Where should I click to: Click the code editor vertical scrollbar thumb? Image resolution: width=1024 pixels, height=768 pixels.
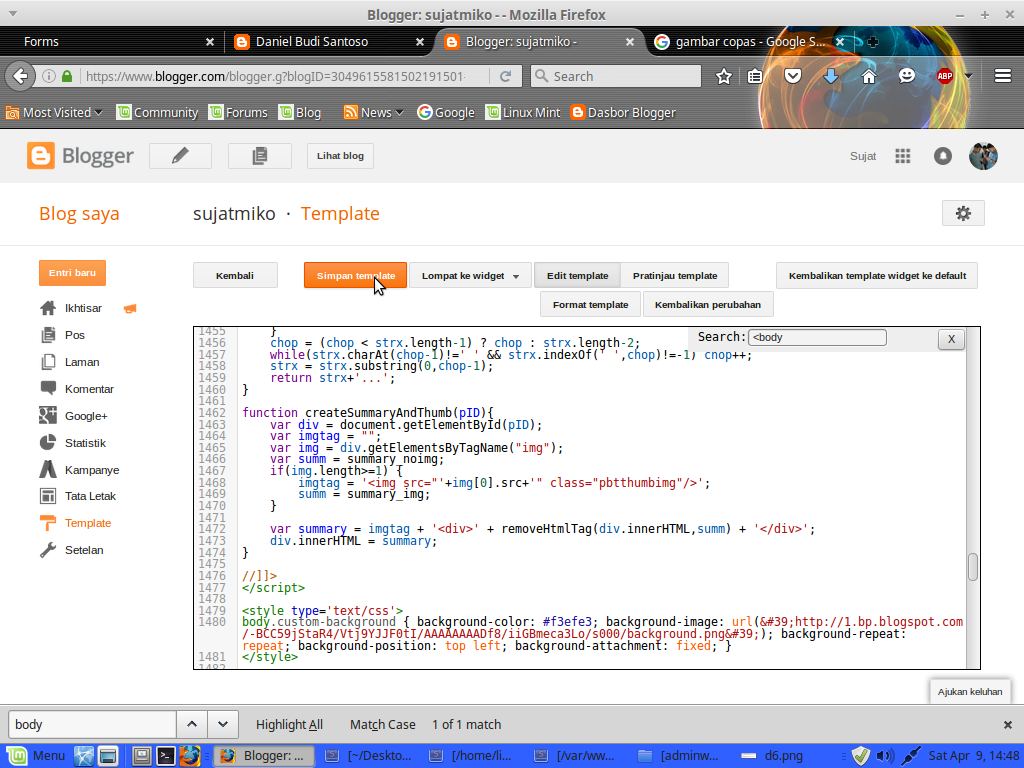coord(972,567)
